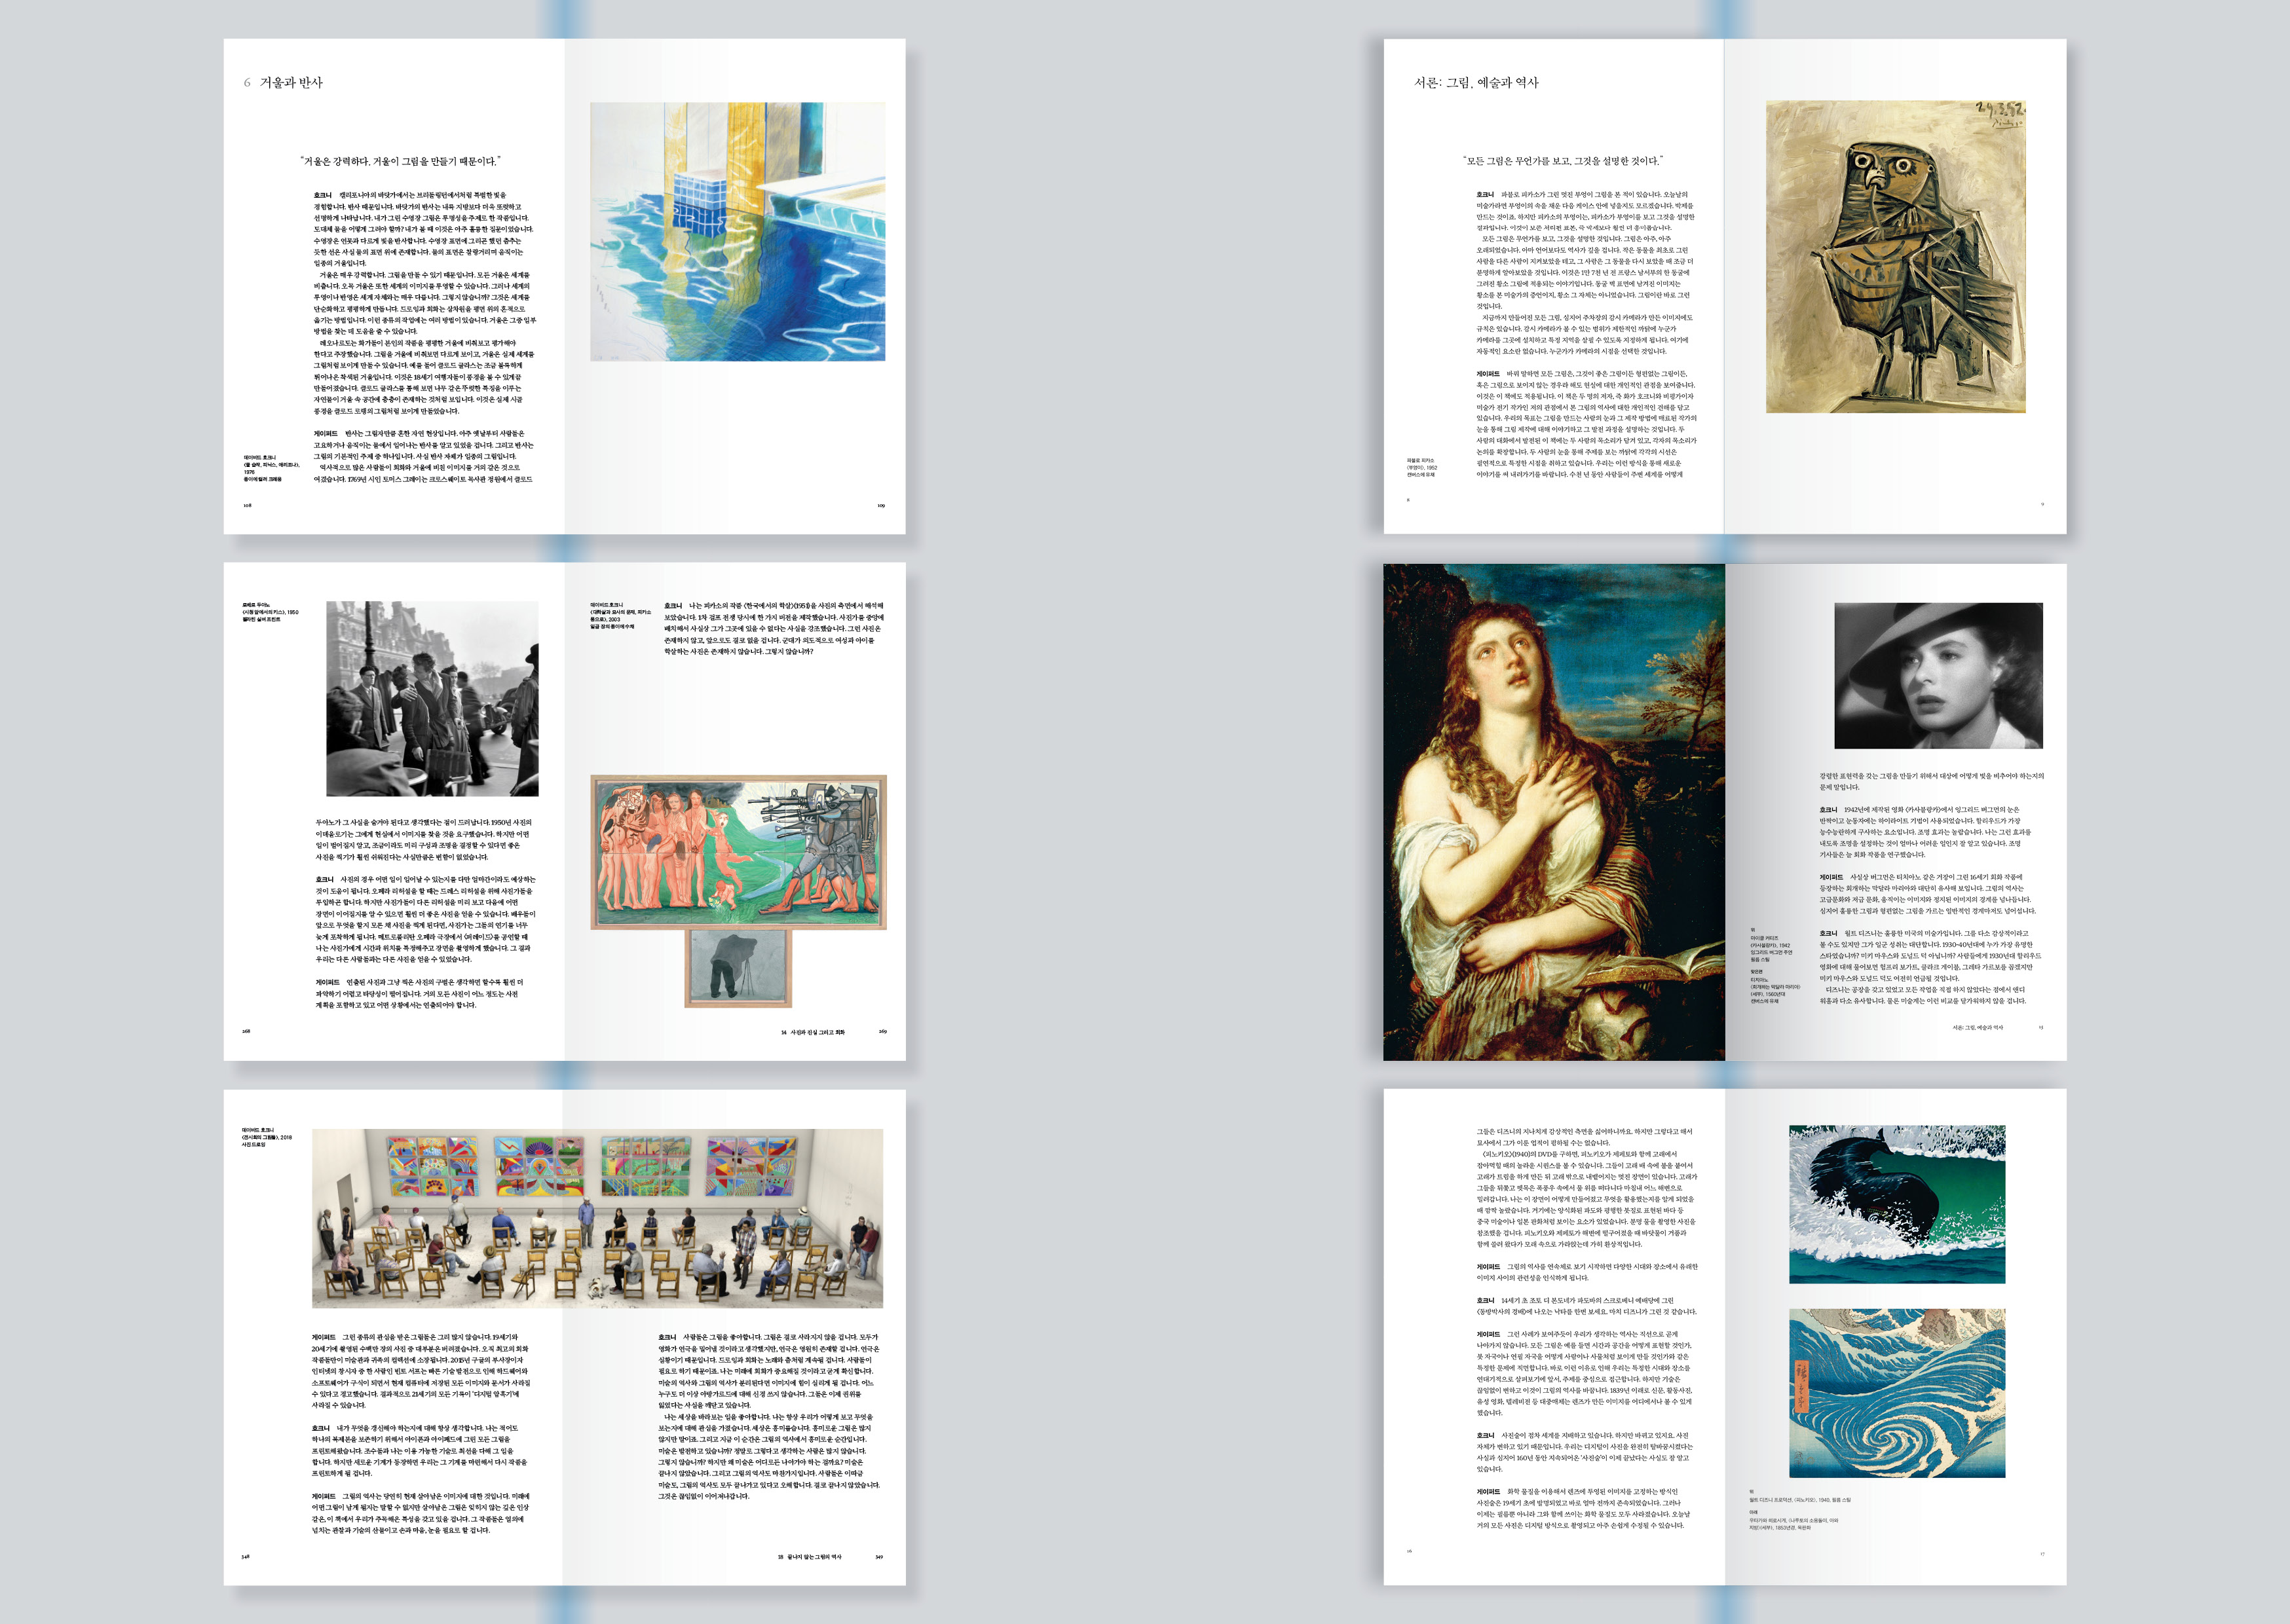Click the Picasso owl painting
This screenshot has height=1624, width=2290.
tap(1895, 256)
